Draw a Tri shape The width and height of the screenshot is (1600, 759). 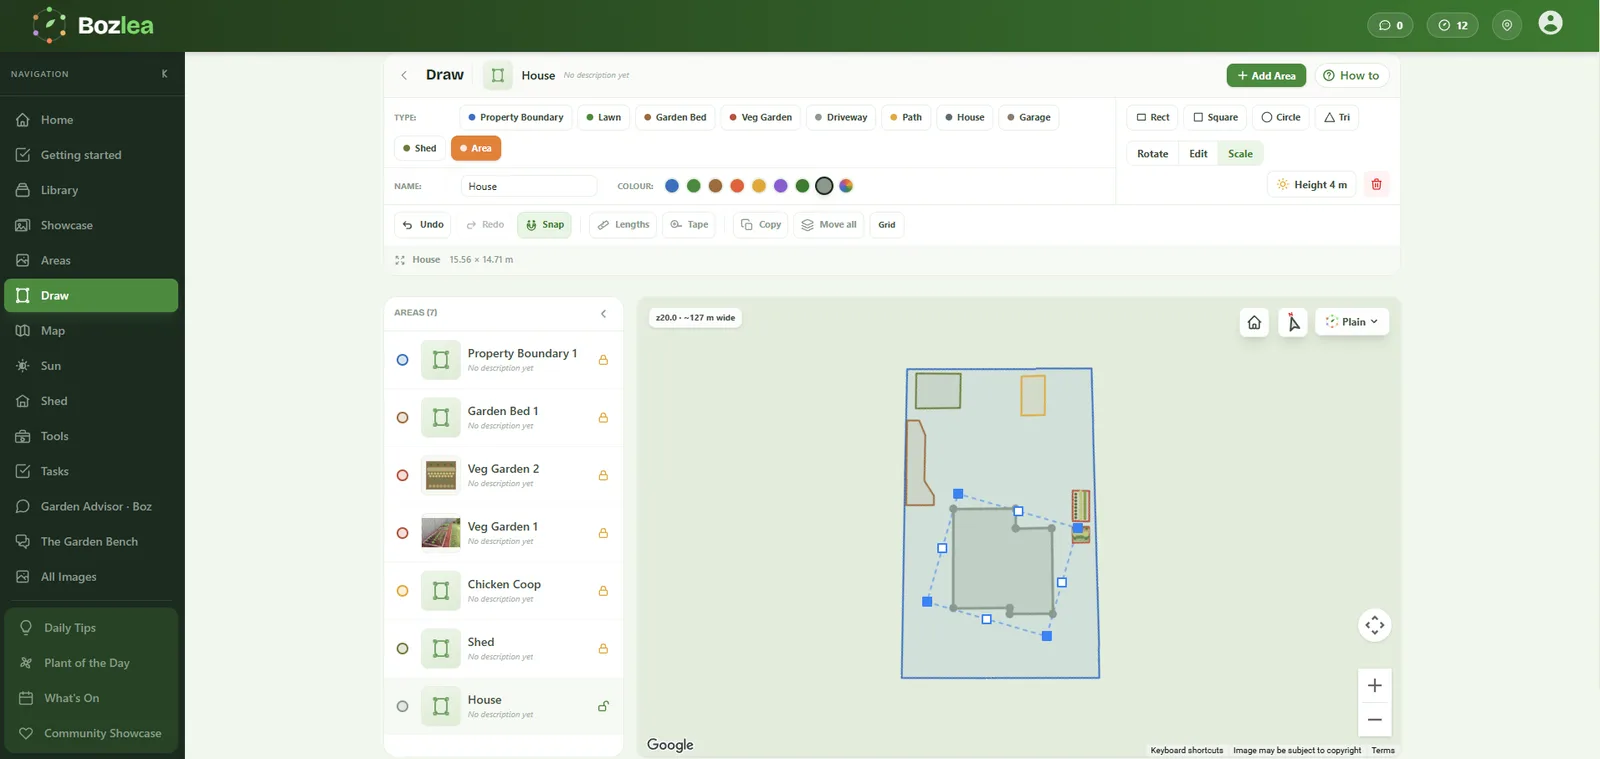[x=1337, y=118]
